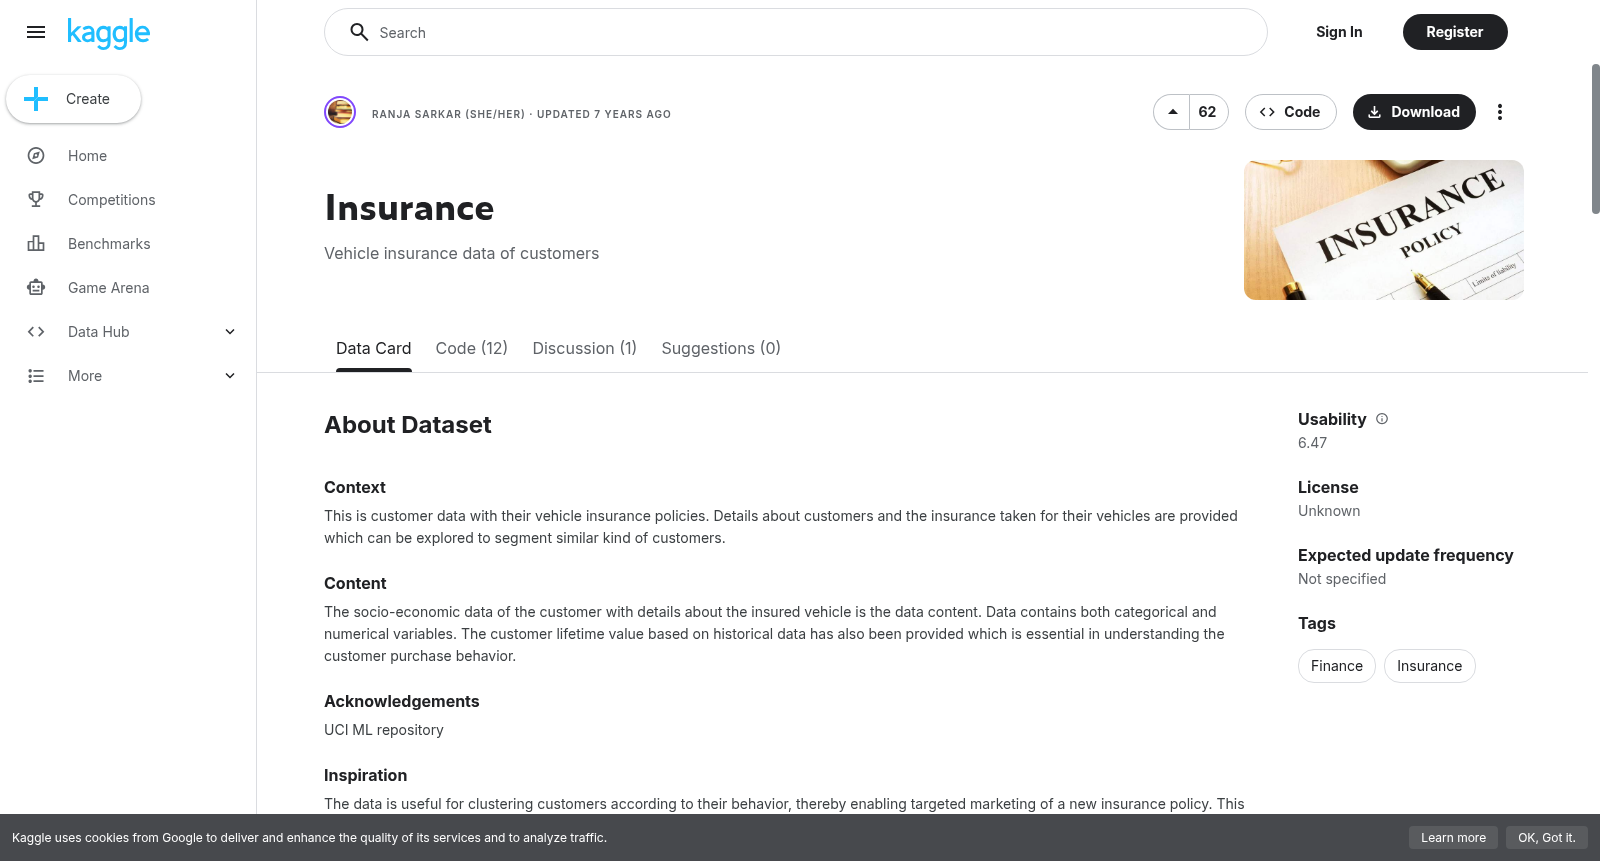Download the Insurance dataset
This screenshot has width=1600, height=861.
pyautogui.click(x=1414, y=112)
